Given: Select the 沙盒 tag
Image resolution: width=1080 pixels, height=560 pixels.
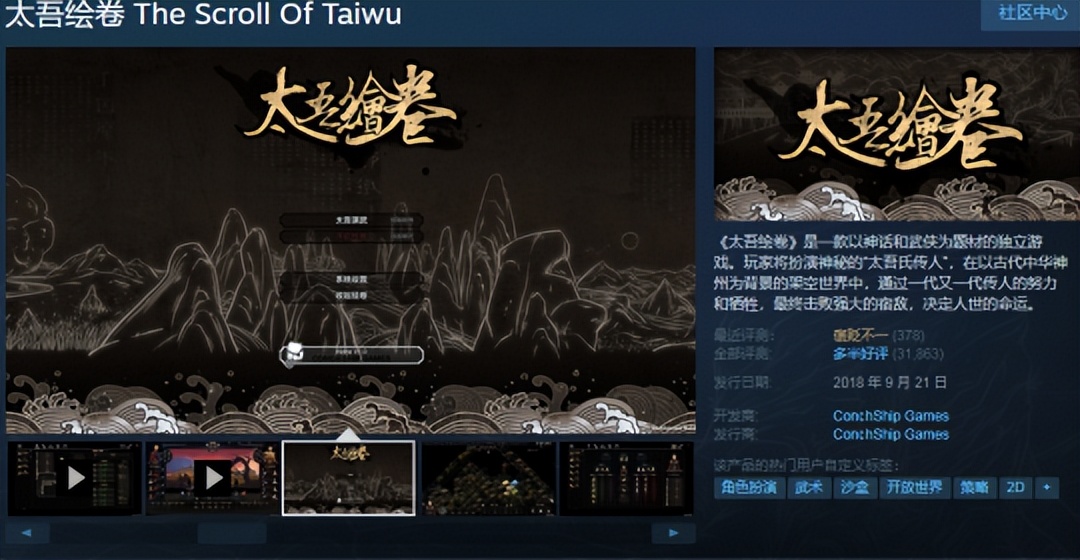Looking at the screenshot, I should (x=855, y=488).
